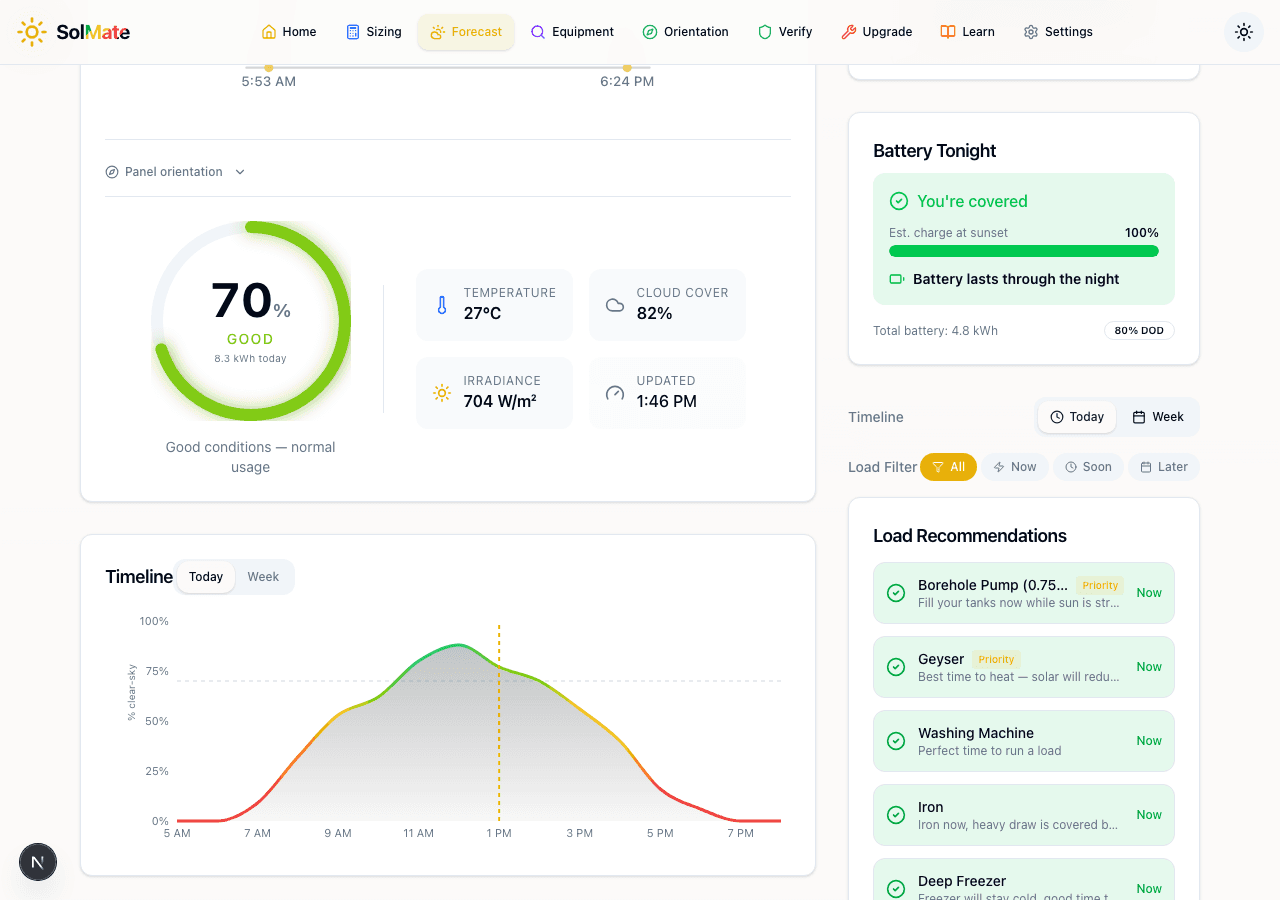Toggle the light/dark theme switch
This screenshot has width=1280, height=900.
[x=1243, y=31]
